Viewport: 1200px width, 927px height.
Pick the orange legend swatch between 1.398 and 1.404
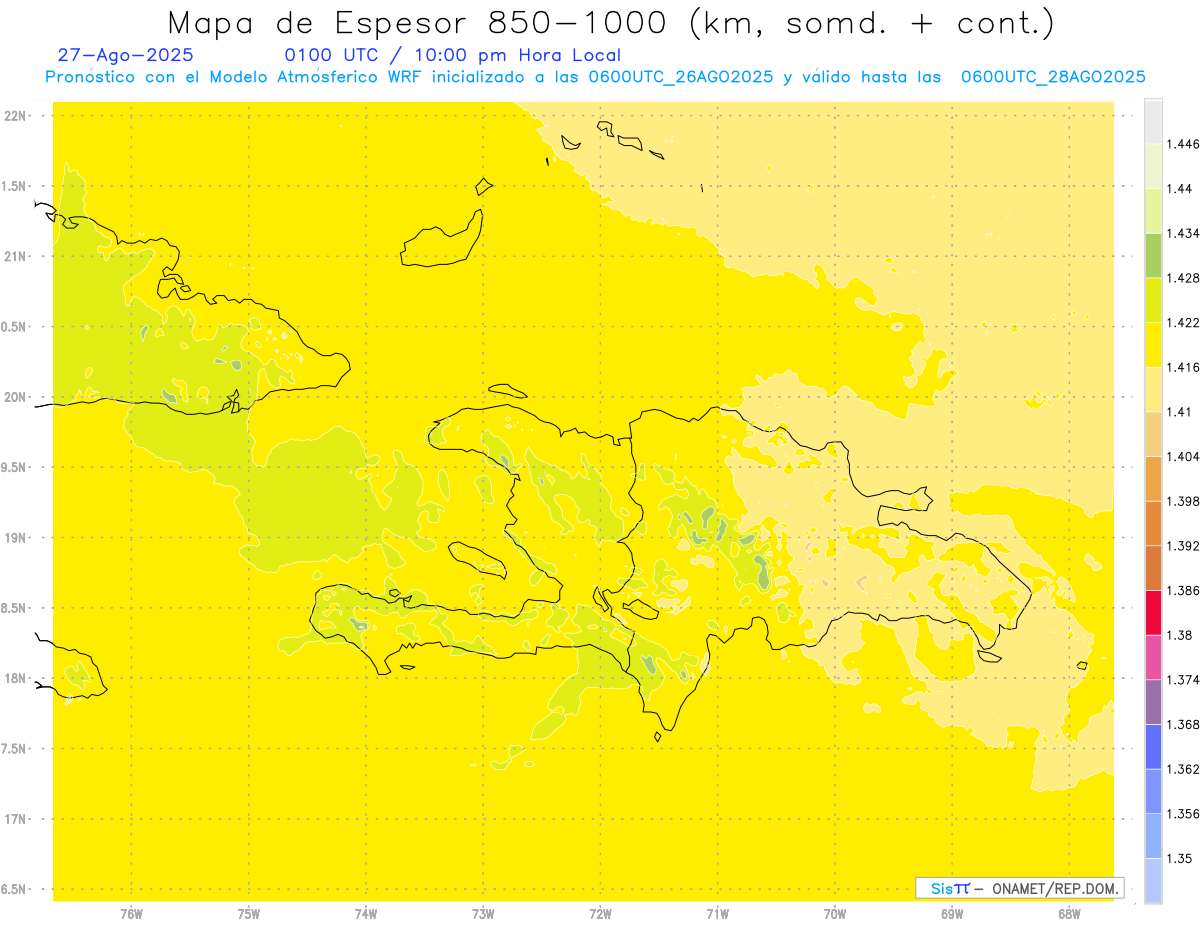pyautogui.click(x=1153, y=479)
